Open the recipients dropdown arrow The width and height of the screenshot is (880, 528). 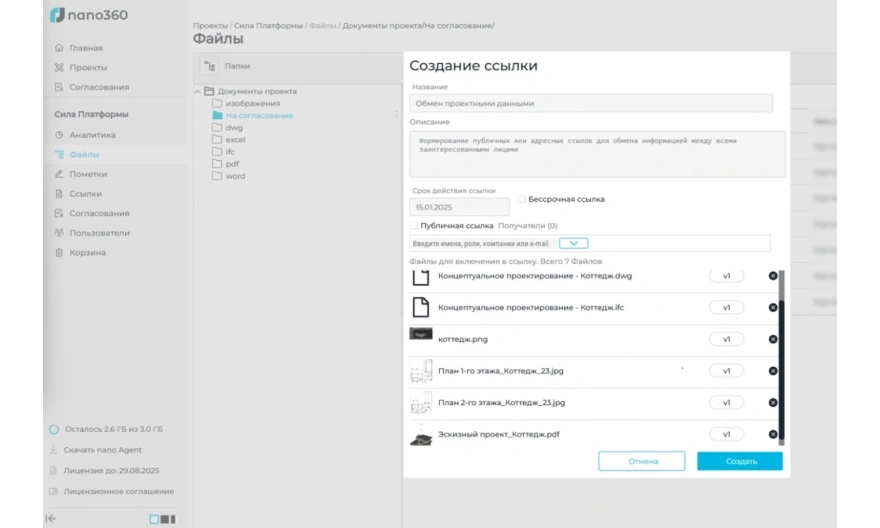pyautogui.click(x=574, y=243)
